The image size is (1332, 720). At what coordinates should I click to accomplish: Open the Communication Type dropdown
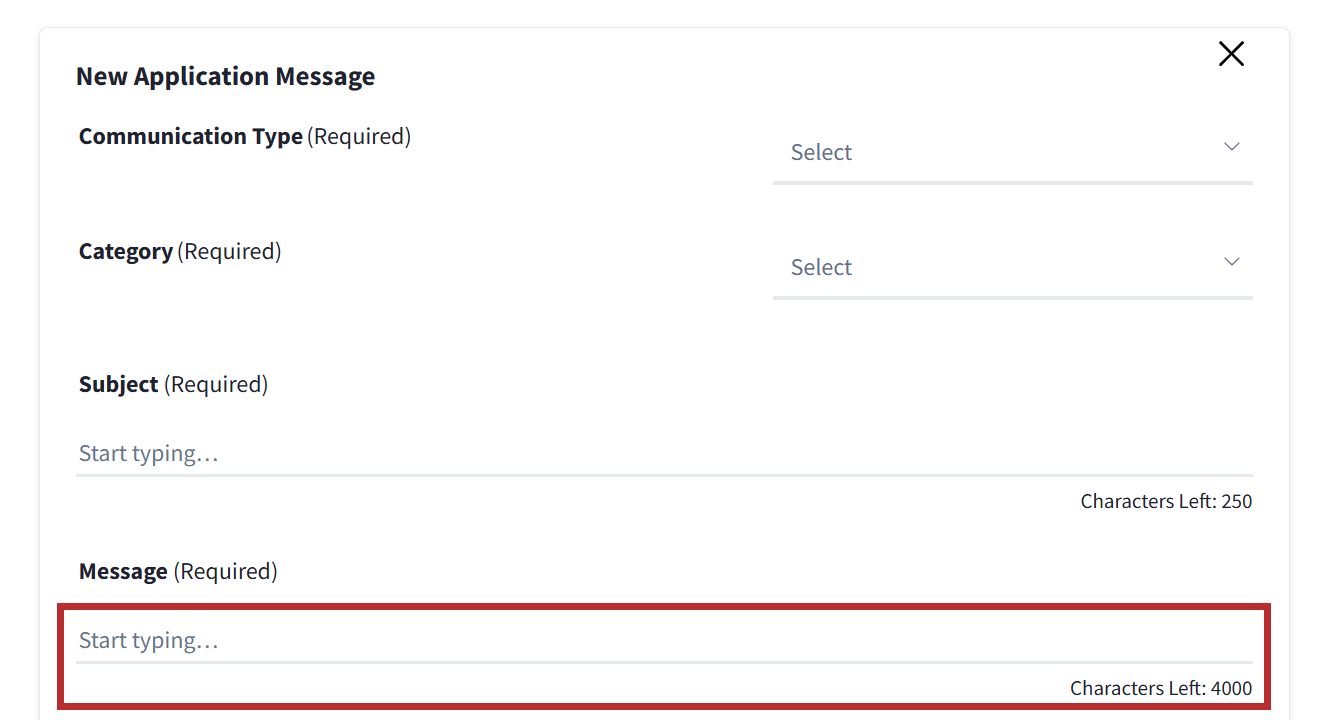point(1011,153)
